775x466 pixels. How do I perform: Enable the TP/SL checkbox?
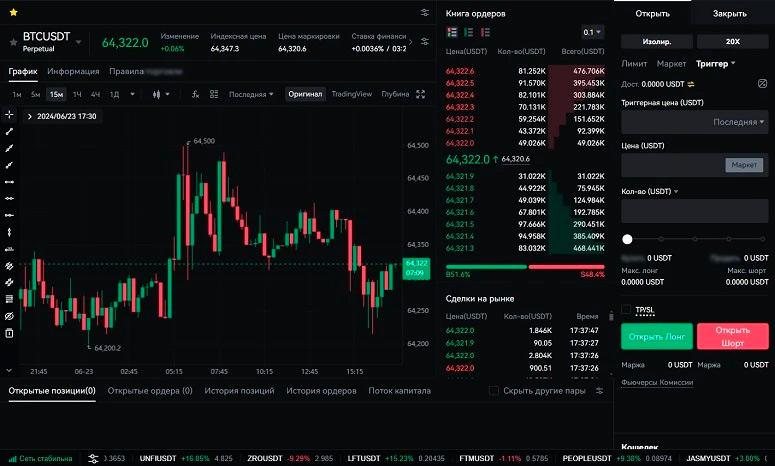pos(627,310)
